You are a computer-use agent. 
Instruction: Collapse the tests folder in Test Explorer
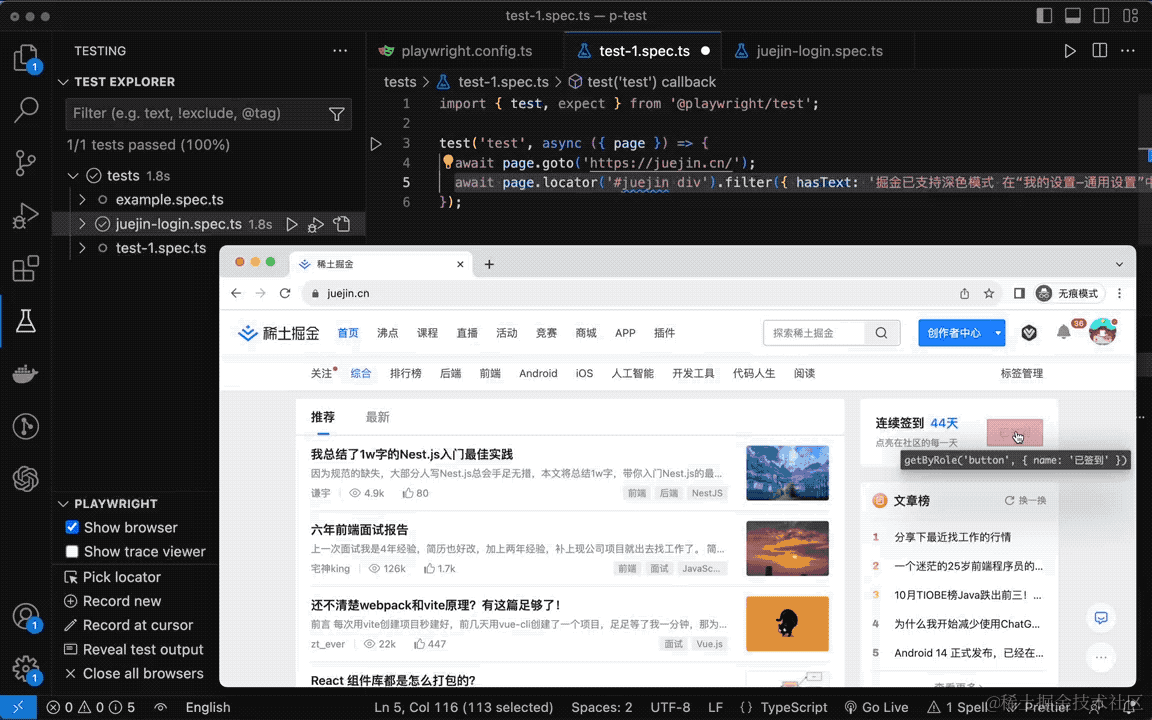click(73, 176)
